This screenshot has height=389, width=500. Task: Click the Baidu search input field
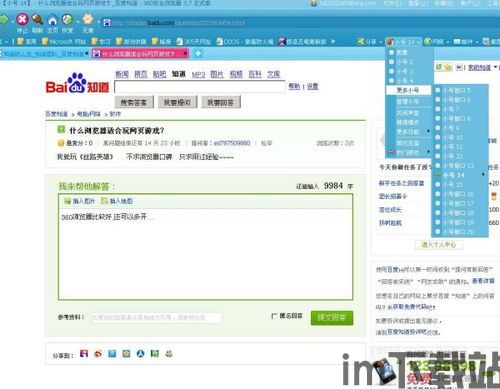tap(199, 87)
